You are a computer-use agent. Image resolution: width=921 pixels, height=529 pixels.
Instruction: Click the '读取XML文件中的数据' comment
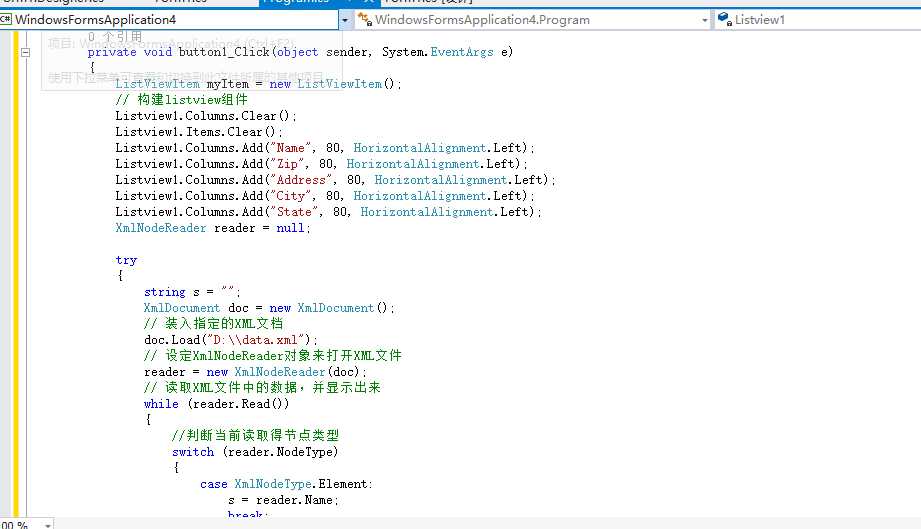[262, 388]
